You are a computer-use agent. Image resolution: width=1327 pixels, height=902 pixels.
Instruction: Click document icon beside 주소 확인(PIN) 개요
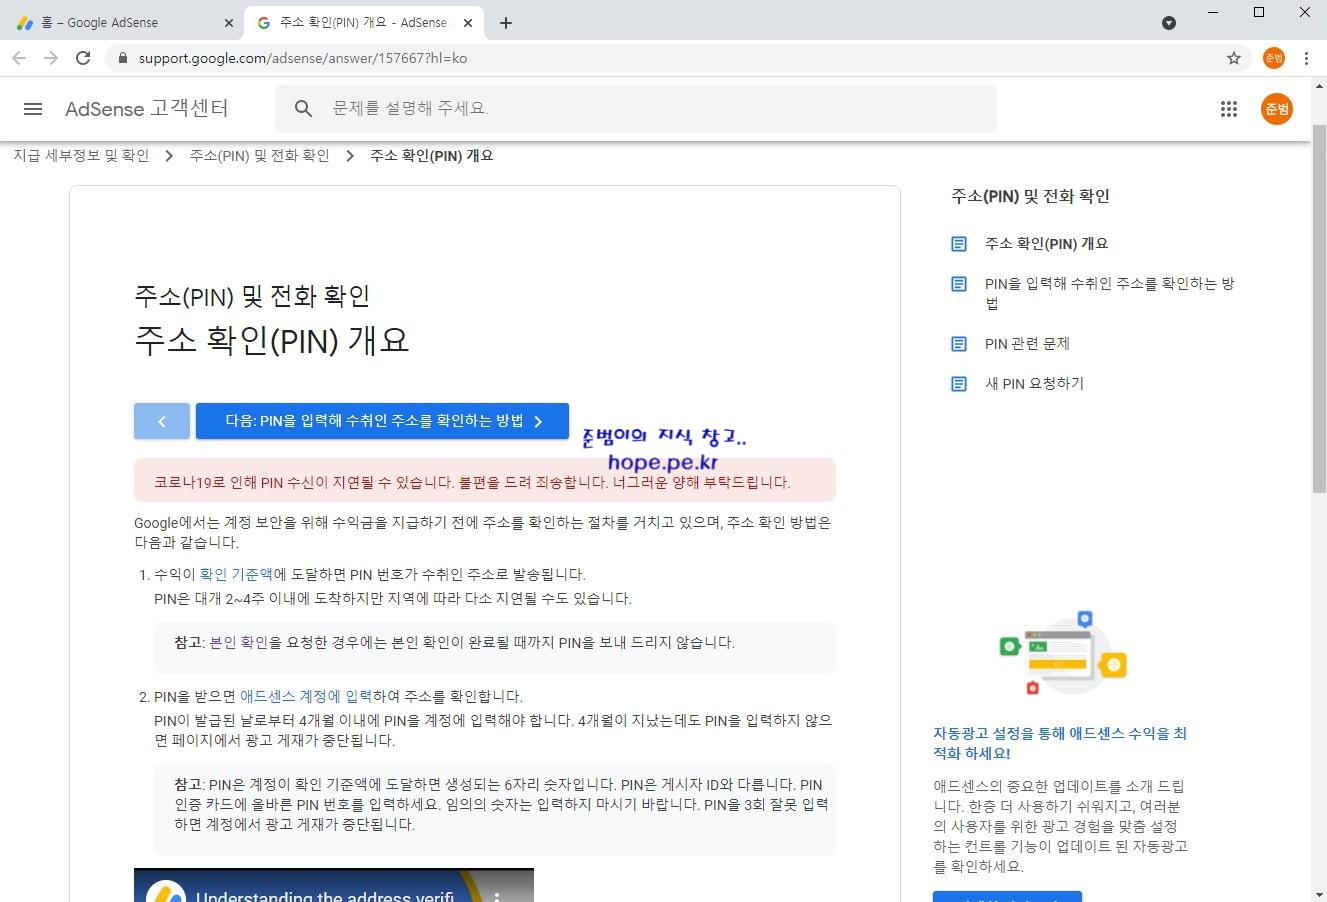pyautogui.click(x=959, y=244)
